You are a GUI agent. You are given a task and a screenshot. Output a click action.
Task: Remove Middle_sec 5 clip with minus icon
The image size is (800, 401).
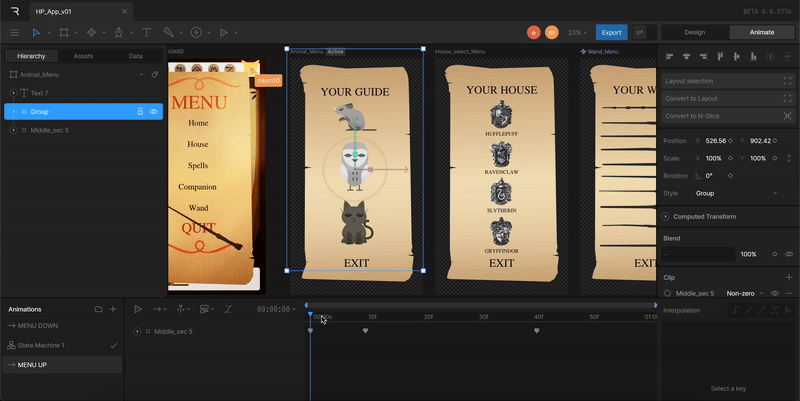789,293
